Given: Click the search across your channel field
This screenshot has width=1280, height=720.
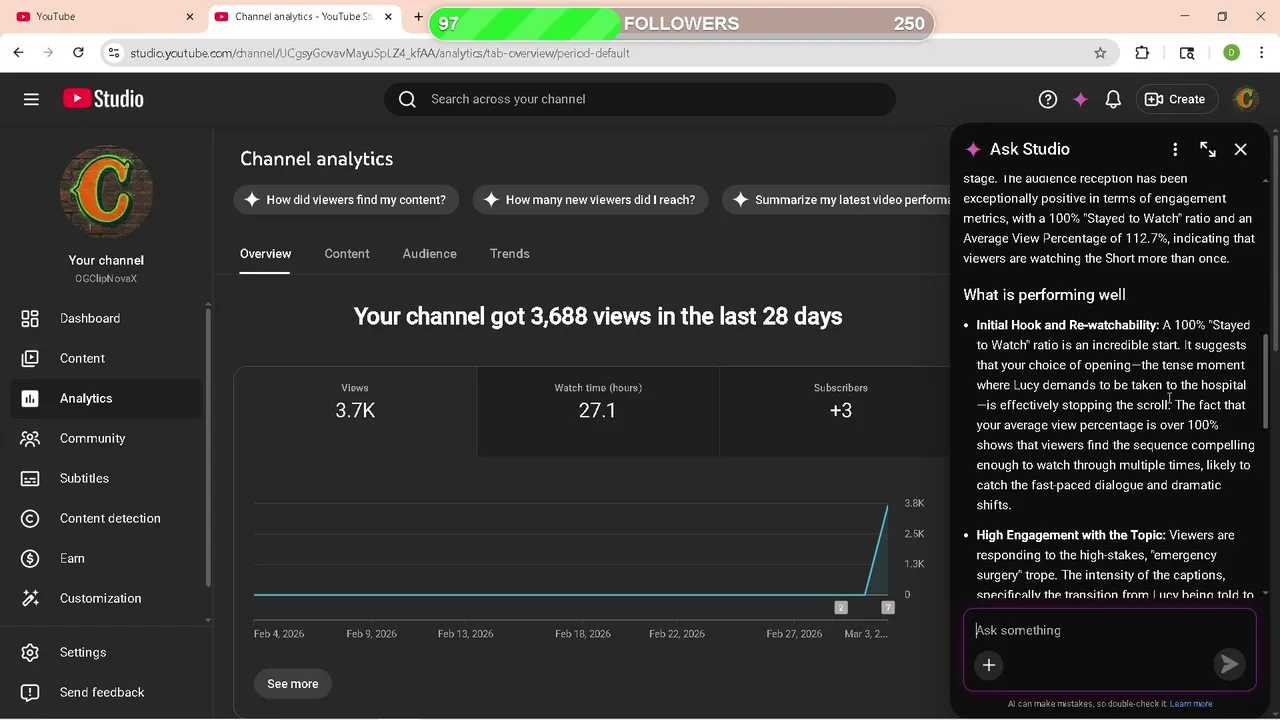Looking at the screenshot, I should (x=640, y=99).
